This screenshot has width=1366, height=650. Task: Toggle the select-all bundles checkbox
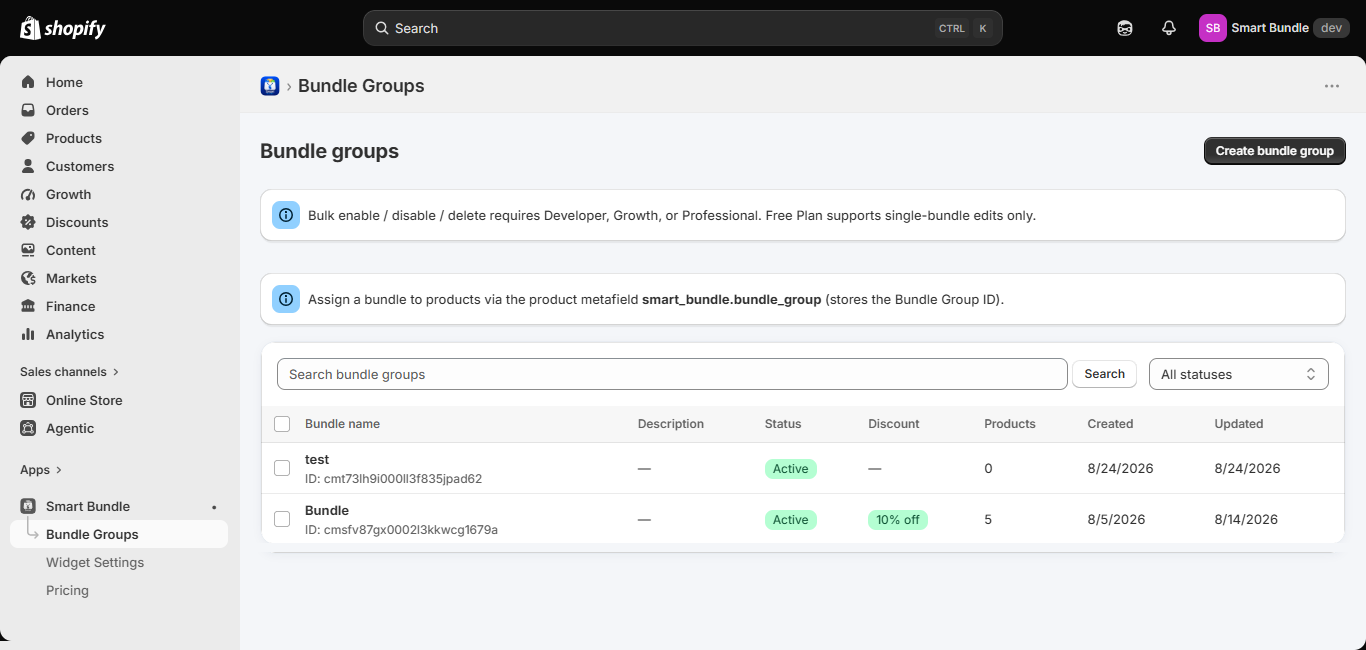[282, 424]
